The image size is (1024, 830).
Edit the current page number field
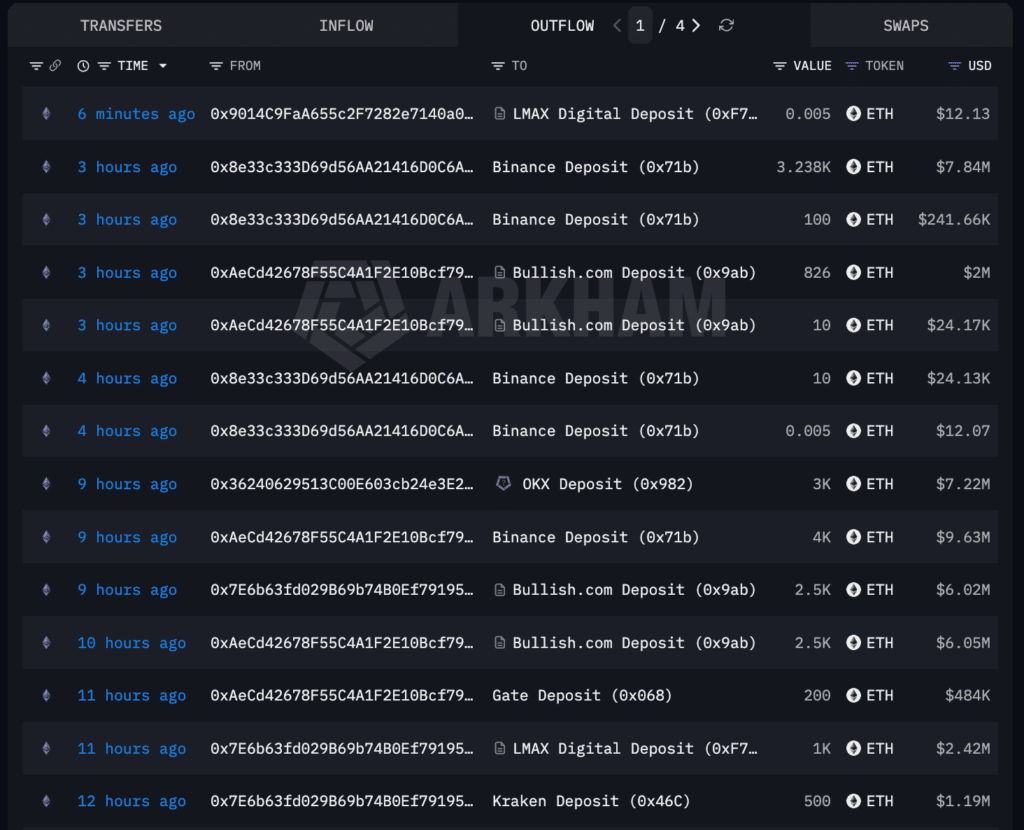coord(640,25)
